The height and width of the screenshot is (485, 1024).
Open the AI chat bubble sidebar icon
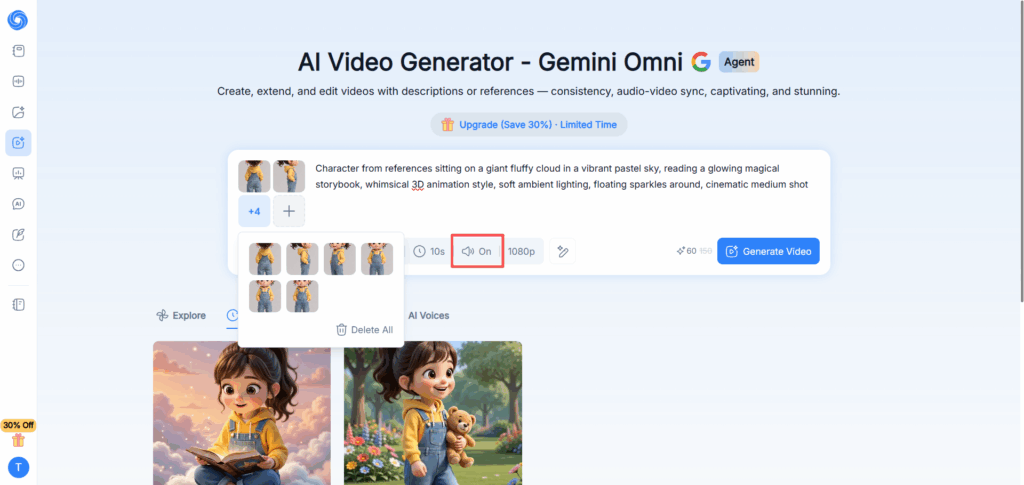click(18, 204)
